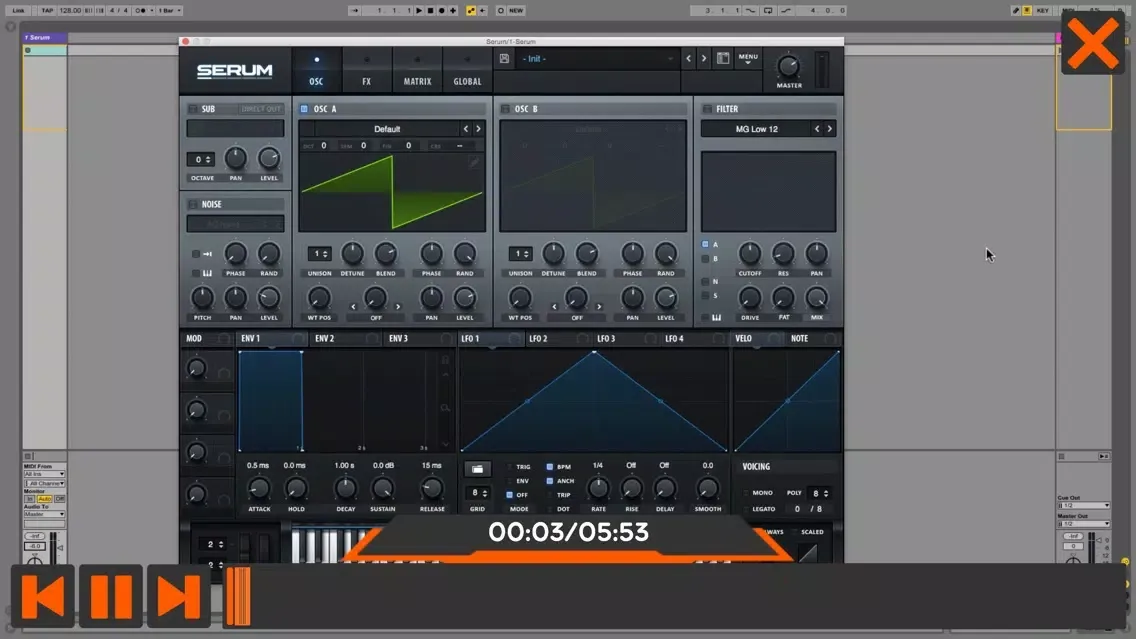Viewport: 1136px width, 639px height.
Task: Click SUB octave stepper
Action: (200, 159)
